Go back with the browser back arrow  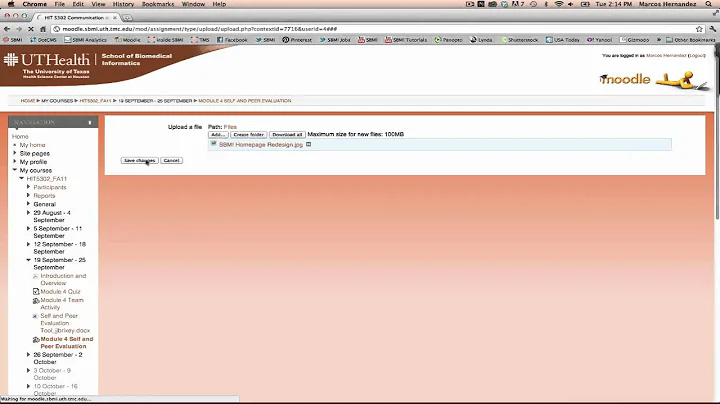click(x=7, y=29)
